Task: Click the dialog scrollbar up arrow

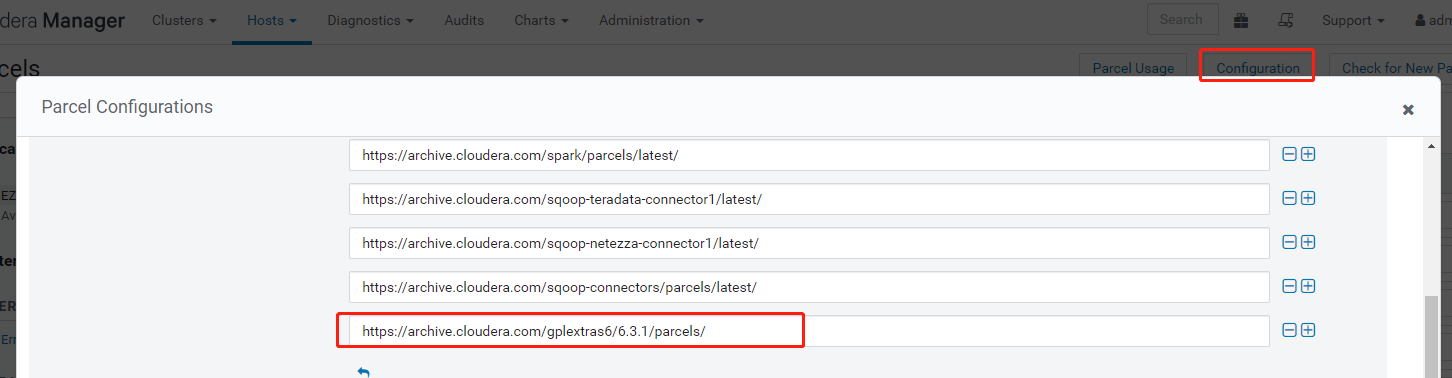Action: click(1431, 146)
